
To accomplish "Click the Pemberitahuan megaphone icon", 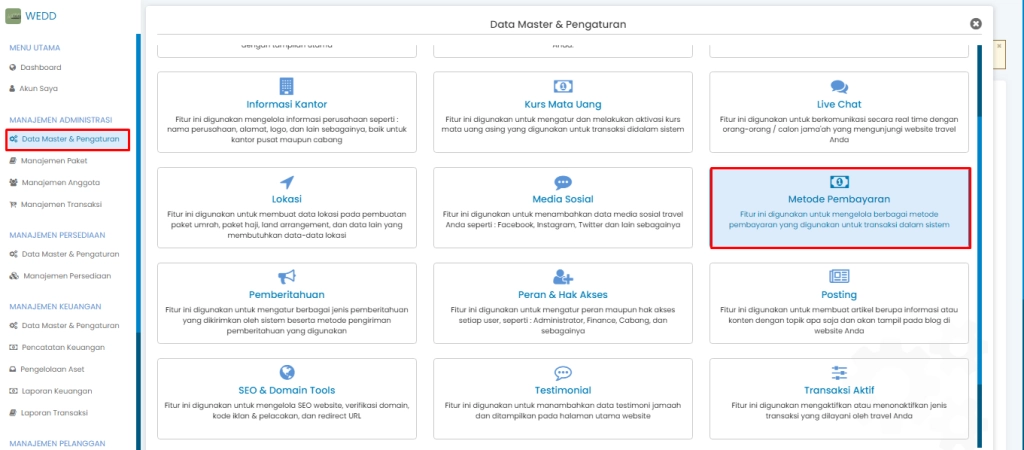I will [286, 277].
